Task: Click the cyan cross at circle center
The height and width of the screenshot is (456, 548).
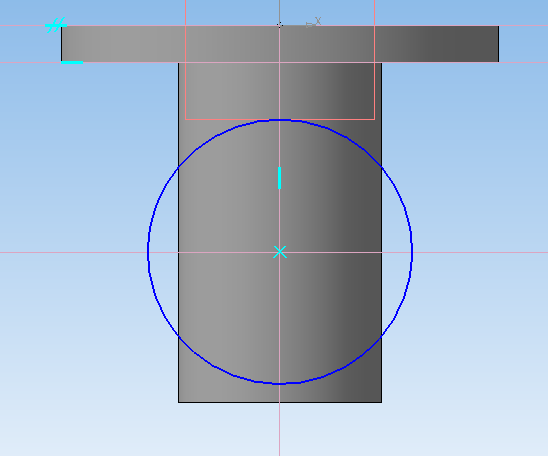Action: coord(280,252)
